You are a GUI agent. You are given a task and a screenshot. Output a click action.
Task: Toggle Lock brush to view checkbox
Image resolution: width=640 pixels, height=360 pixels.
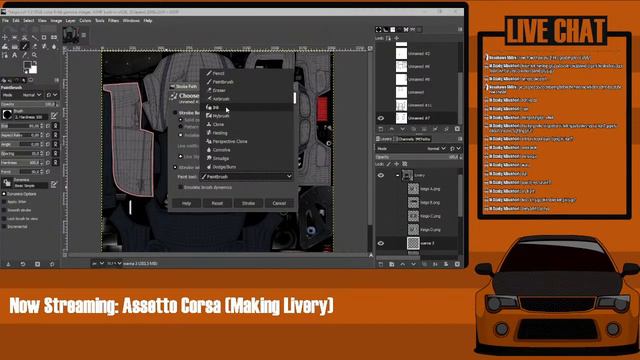click(4, 218)
